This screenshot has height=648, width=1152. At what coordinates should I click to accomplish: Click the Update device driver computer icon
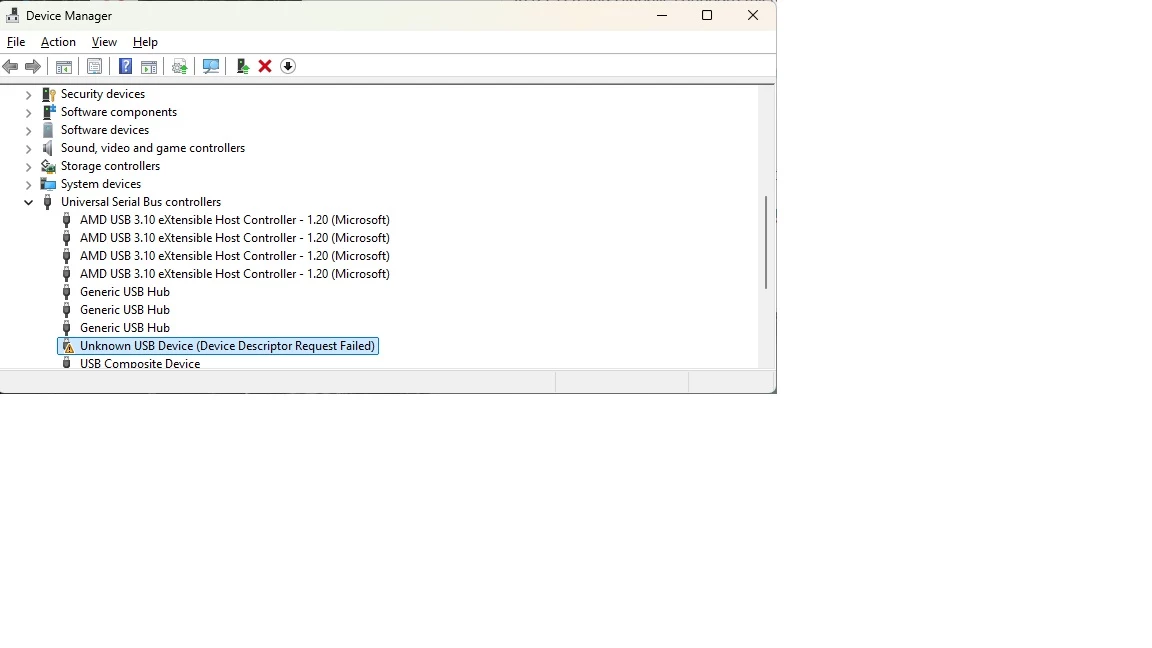point(242,67)
